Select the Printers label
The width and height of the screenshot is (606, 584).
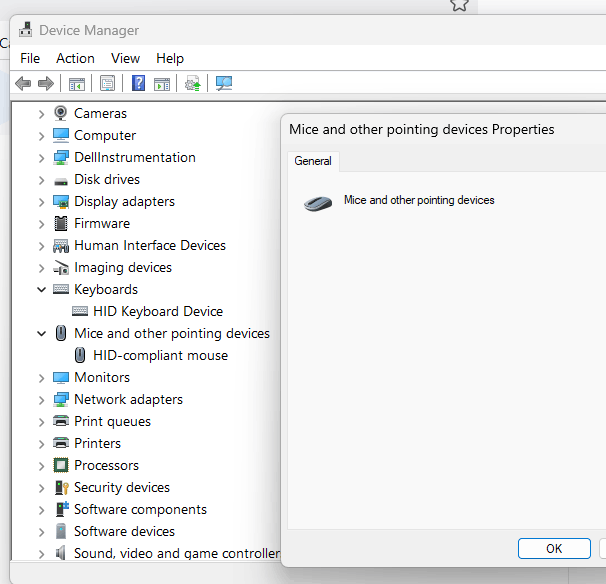coord(97,443)
